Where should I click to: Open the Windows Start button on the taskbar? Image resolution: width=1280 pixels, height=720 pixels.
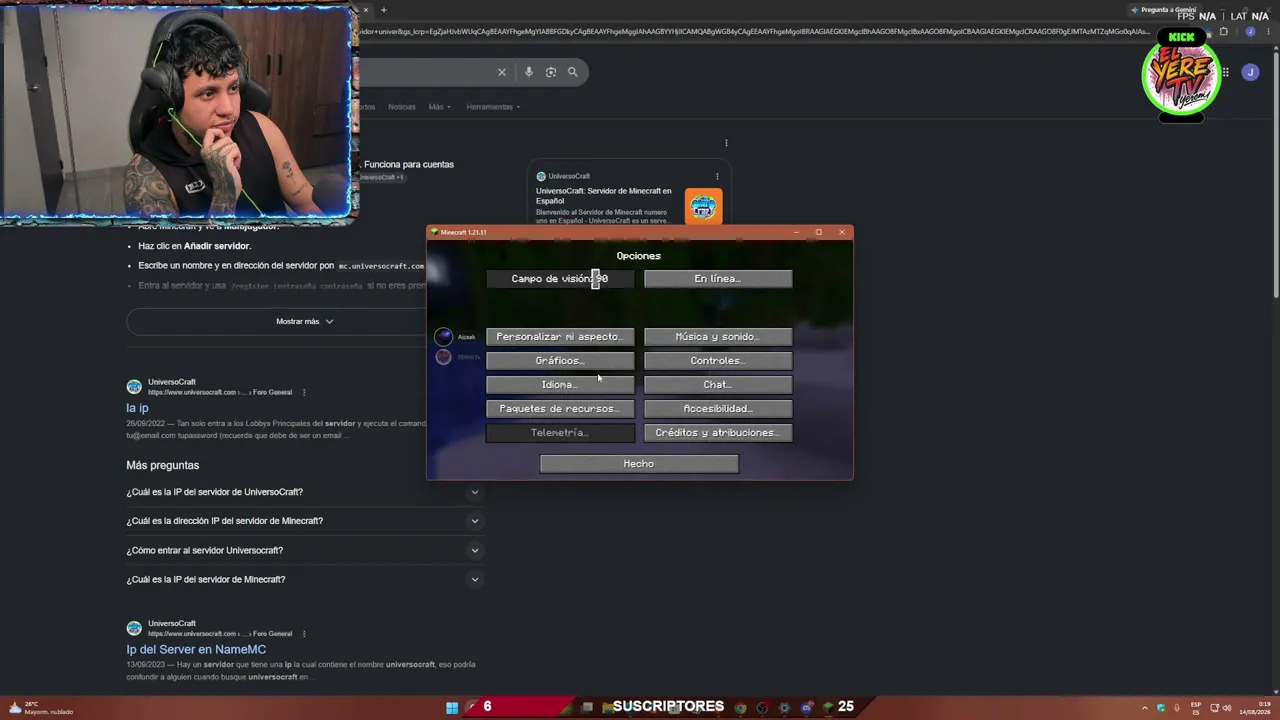[452, 707]
